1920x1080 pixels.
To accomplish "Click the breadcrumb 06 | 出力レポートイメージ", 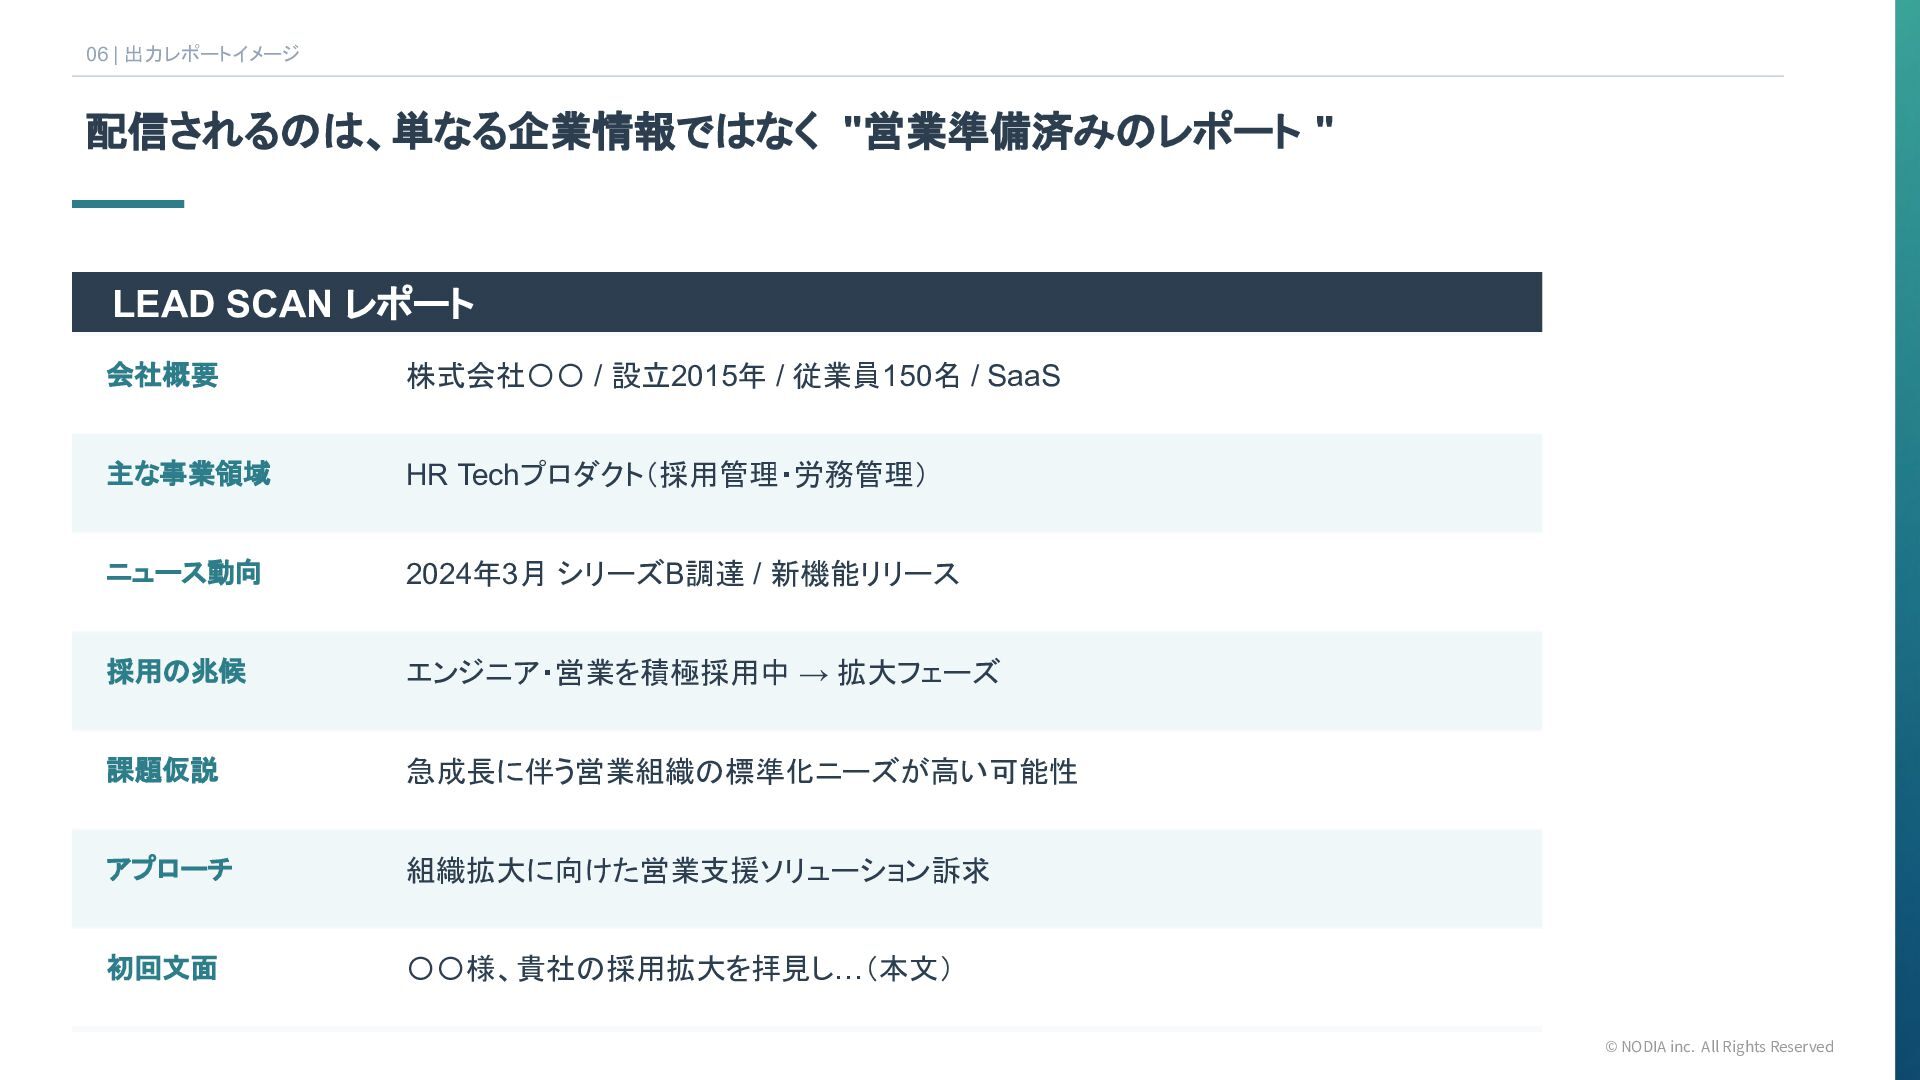I will [192, 54].
